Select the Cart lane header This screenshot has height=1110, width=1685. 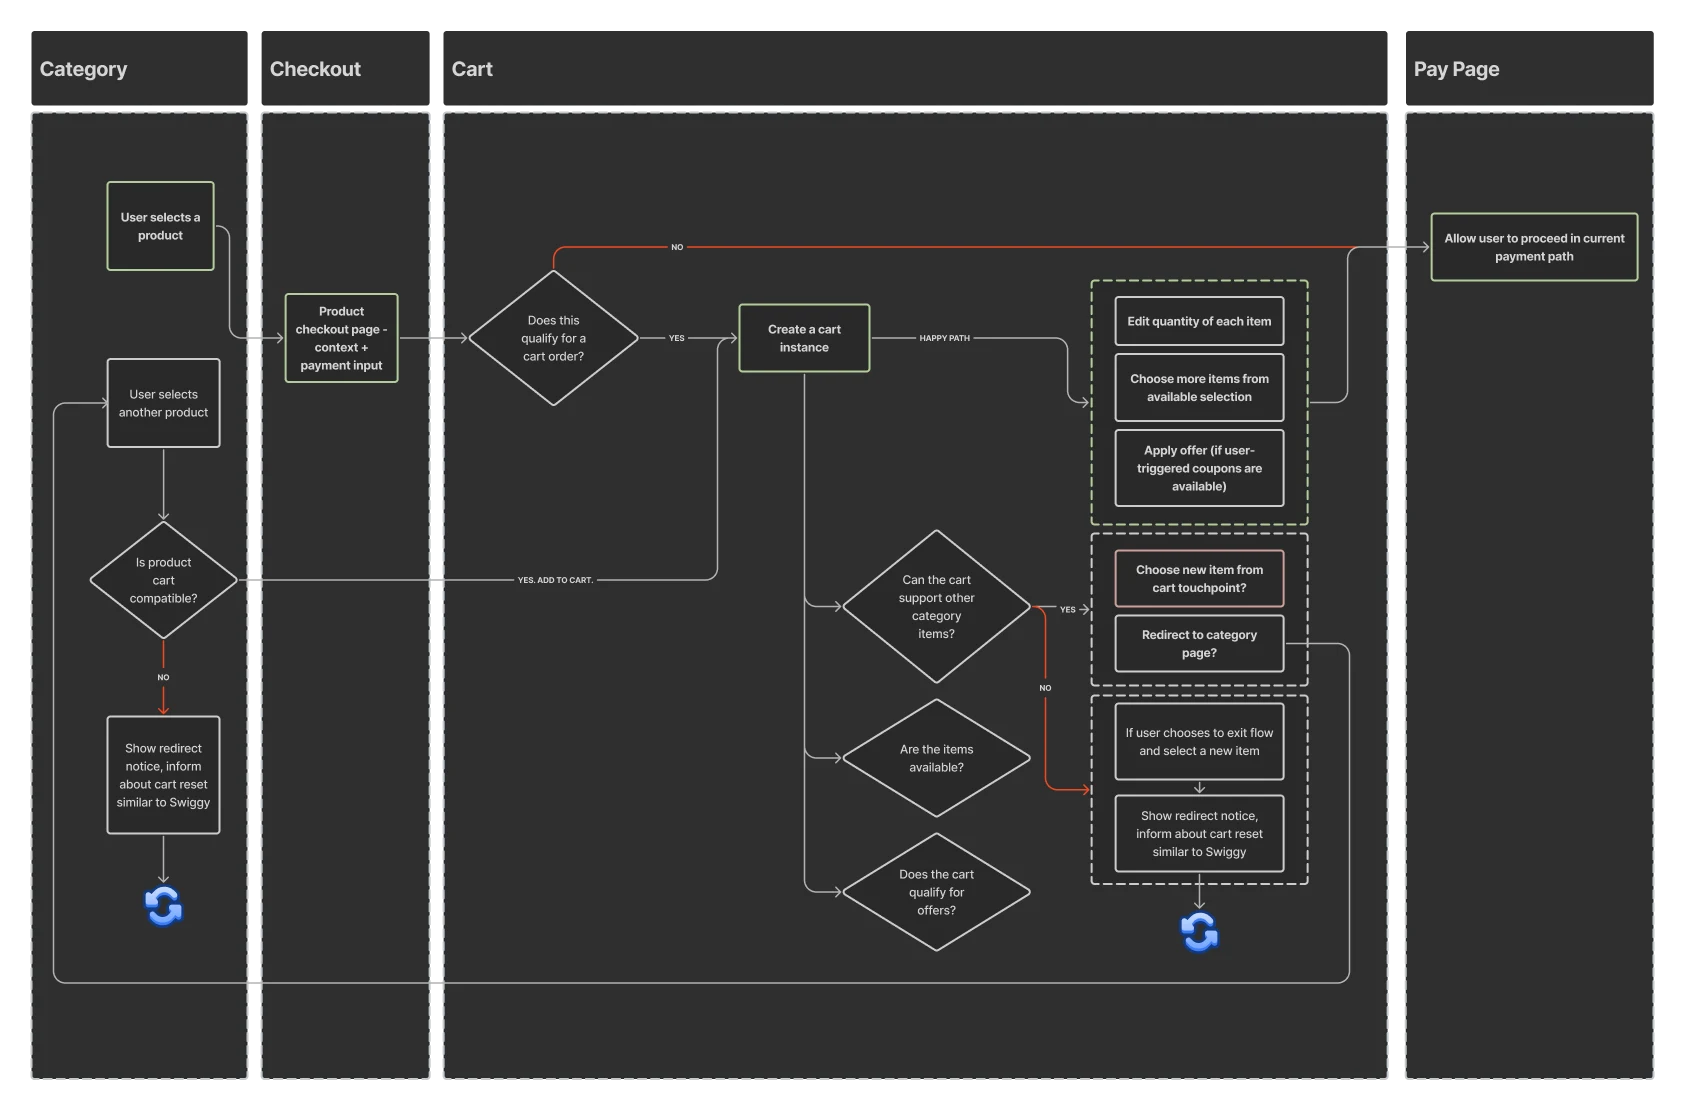click(915, 68)
